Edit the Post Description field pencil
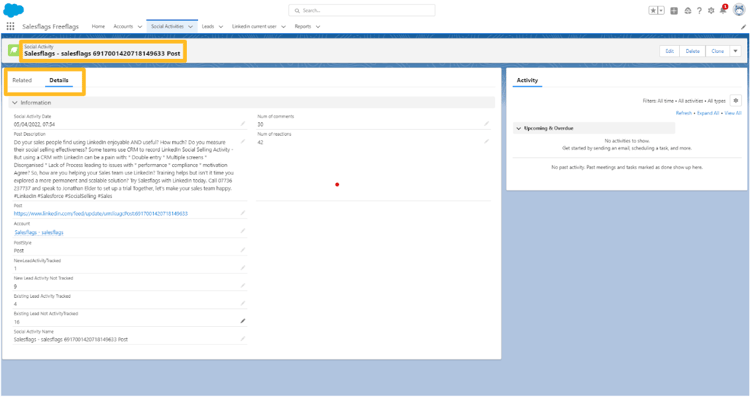The image size is (750, 397). tap(243, 141)
